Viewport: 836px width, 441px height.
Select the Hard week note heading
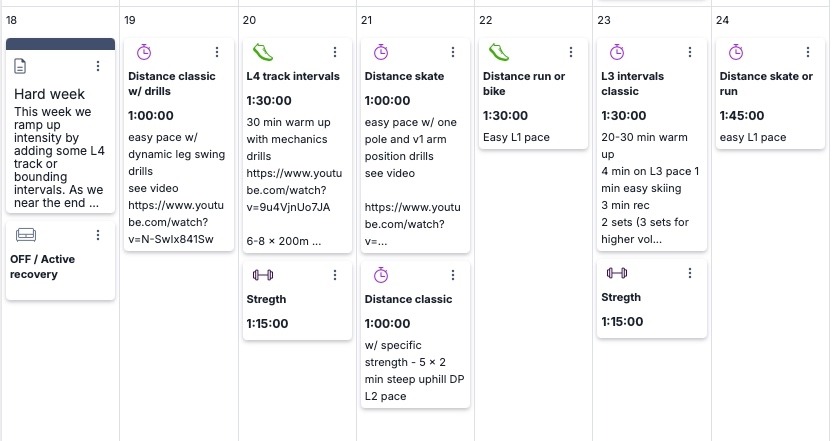(49, 94)
